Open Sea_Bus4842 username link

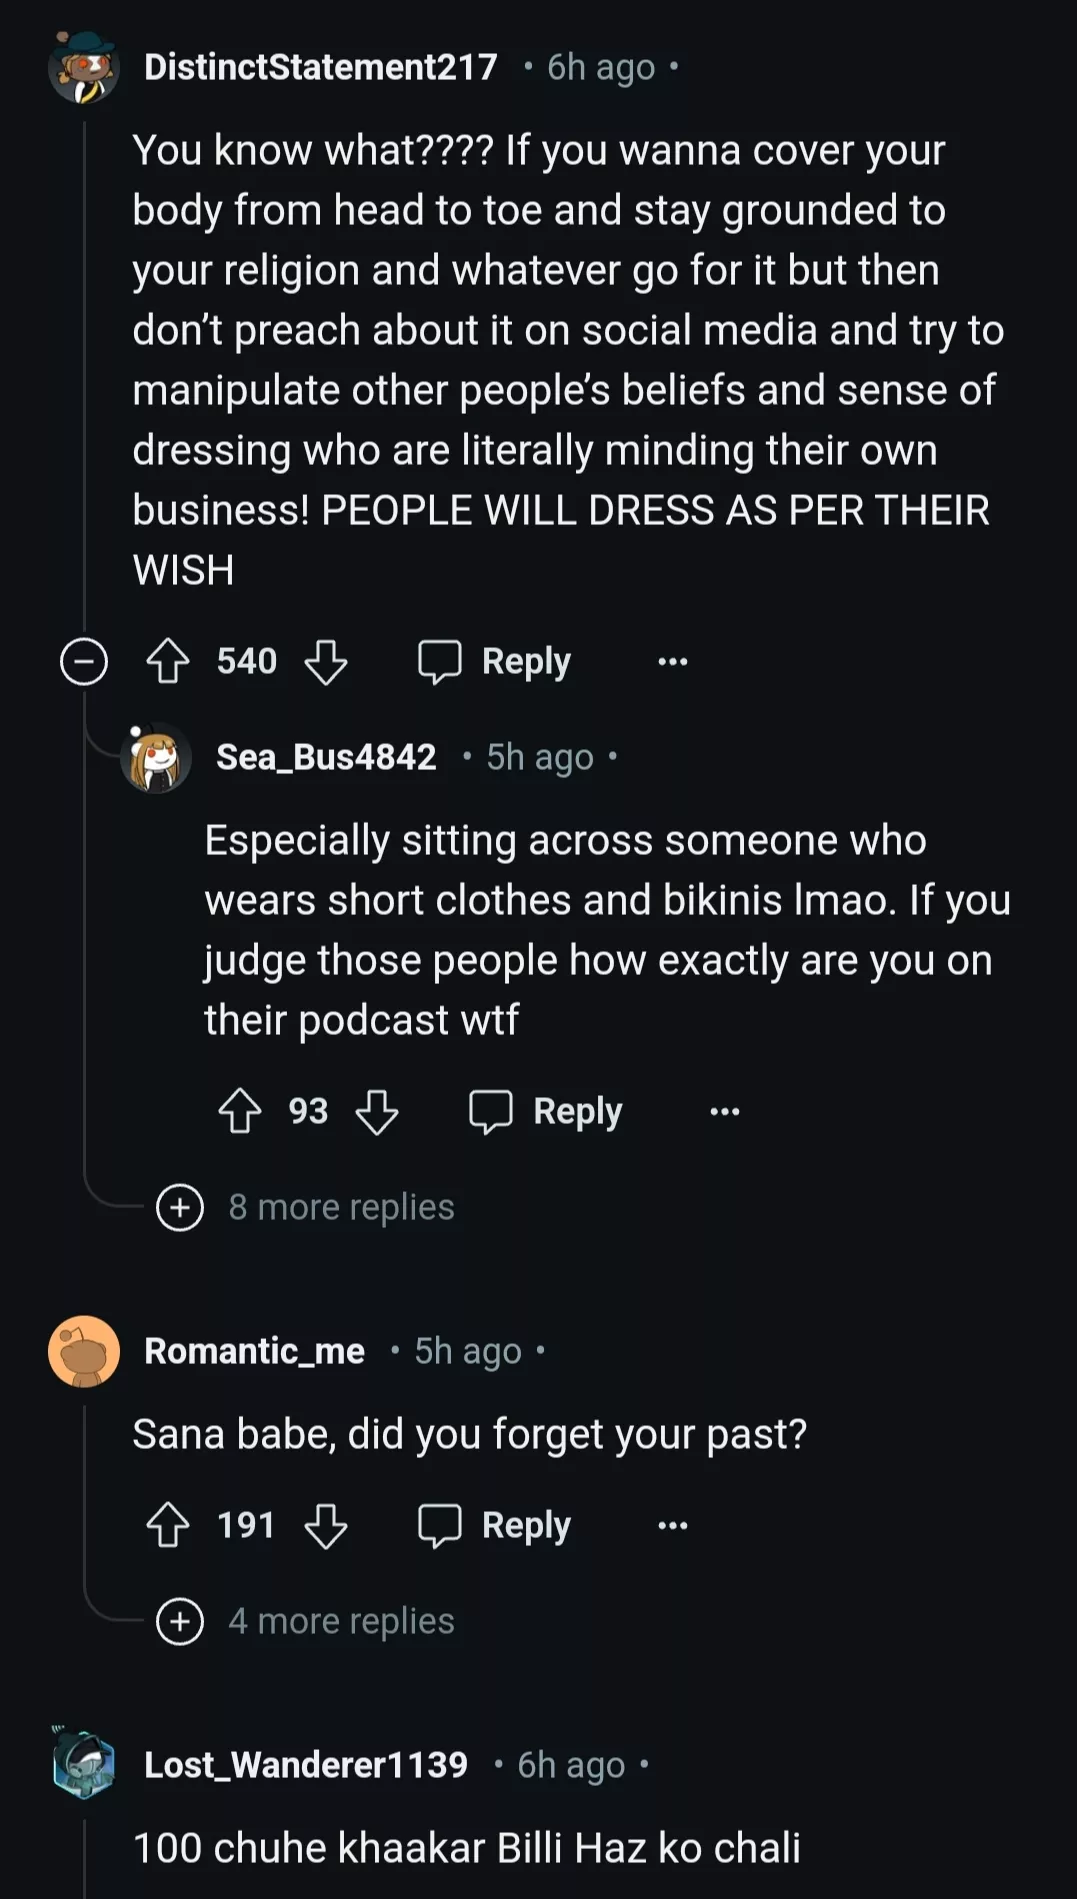(x=326, y=757)
